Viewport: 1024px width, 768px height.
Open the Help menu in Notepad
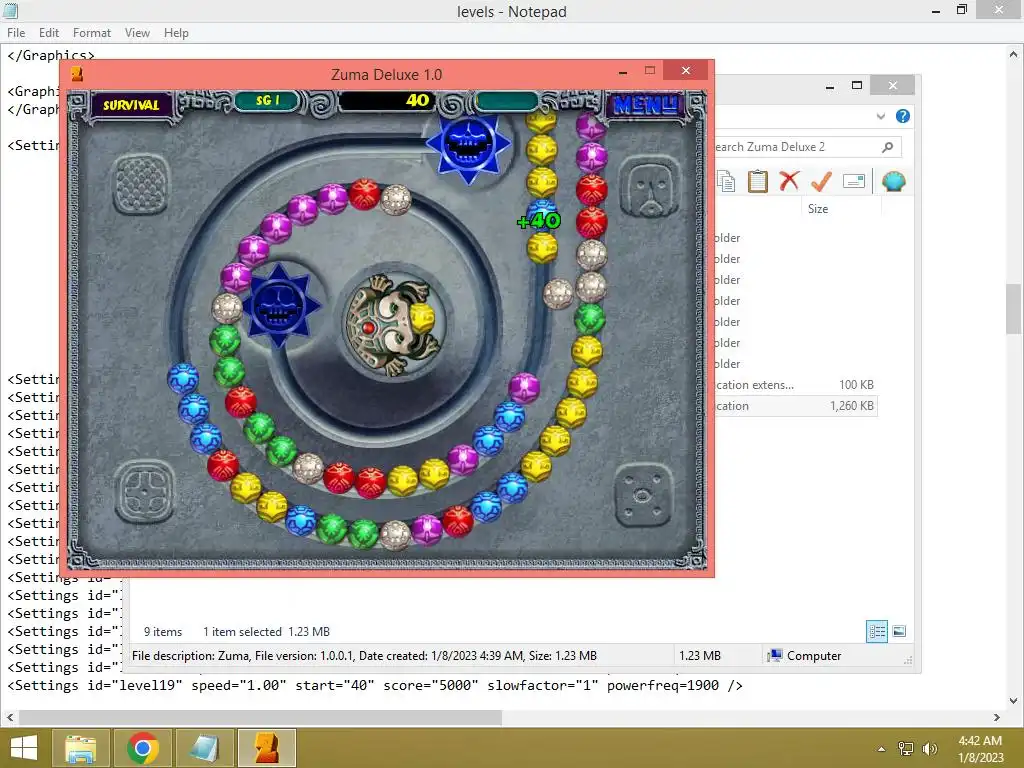pos(176,33)
